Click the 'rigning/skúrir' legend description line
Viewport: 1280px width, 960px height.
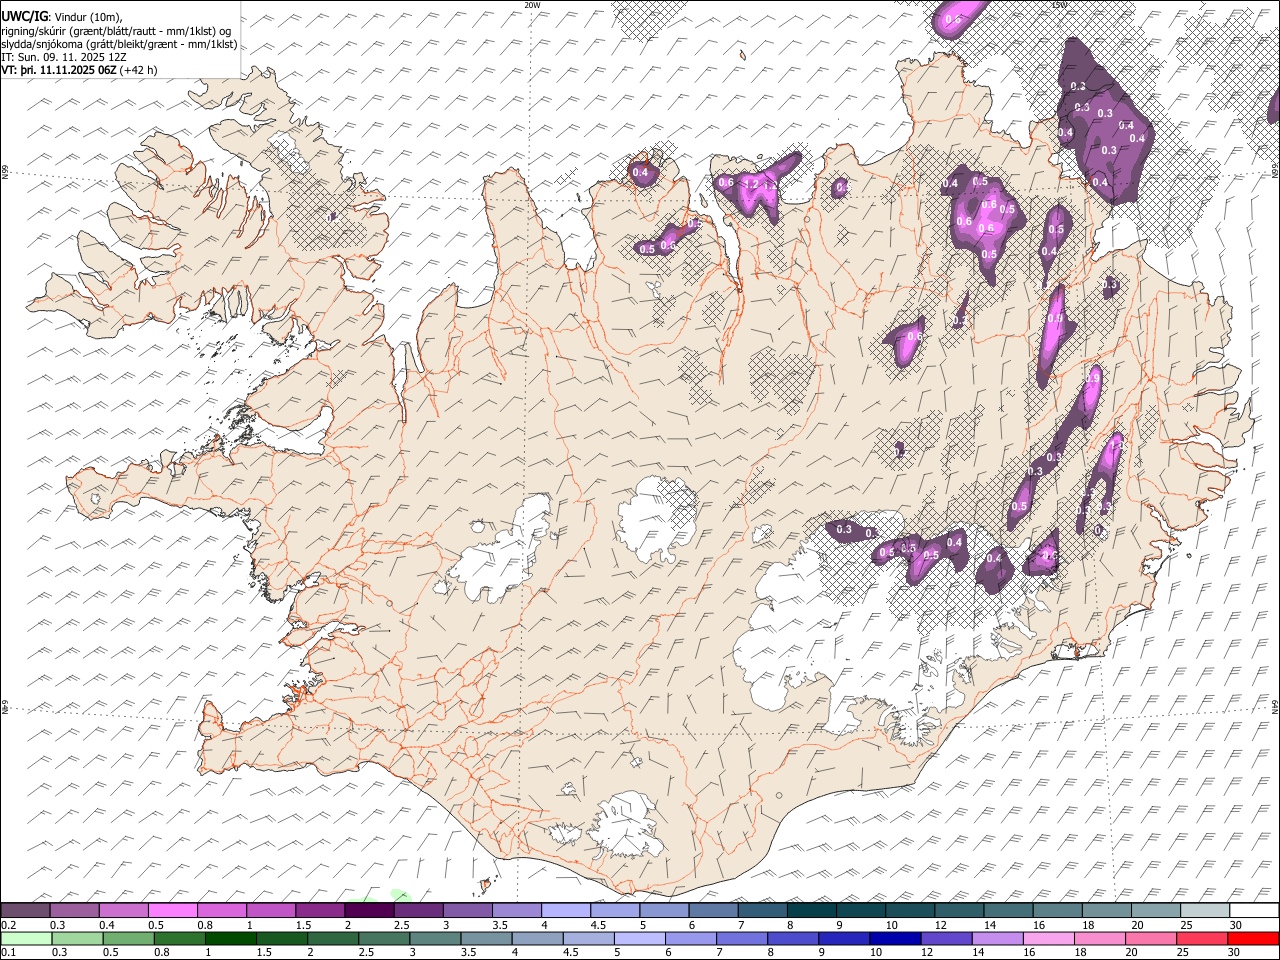[x=116, y=31]
